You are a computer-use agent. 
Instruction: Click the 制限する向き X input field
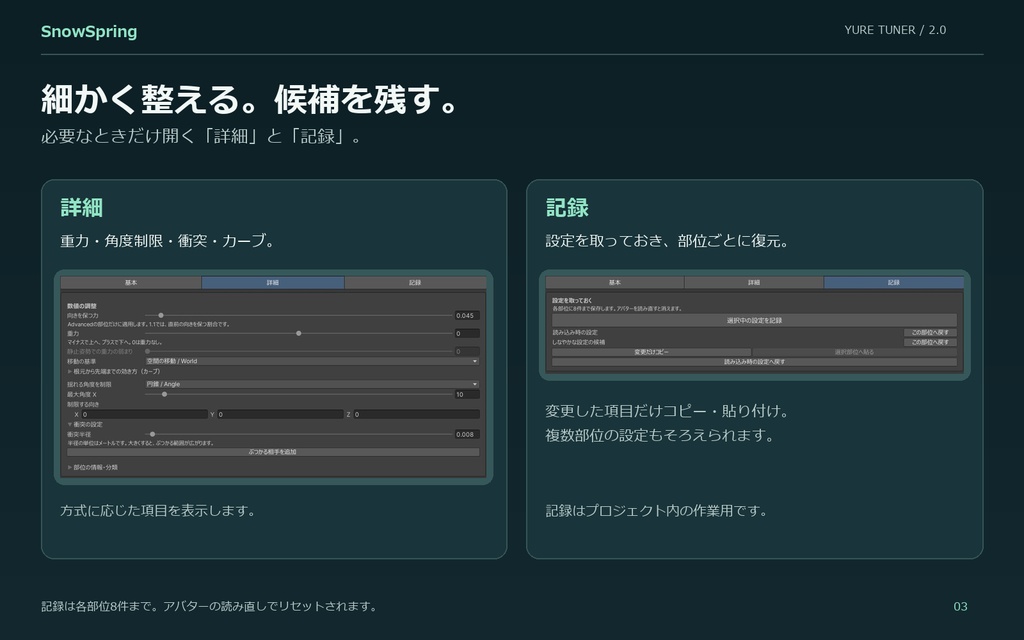(144, 415)
